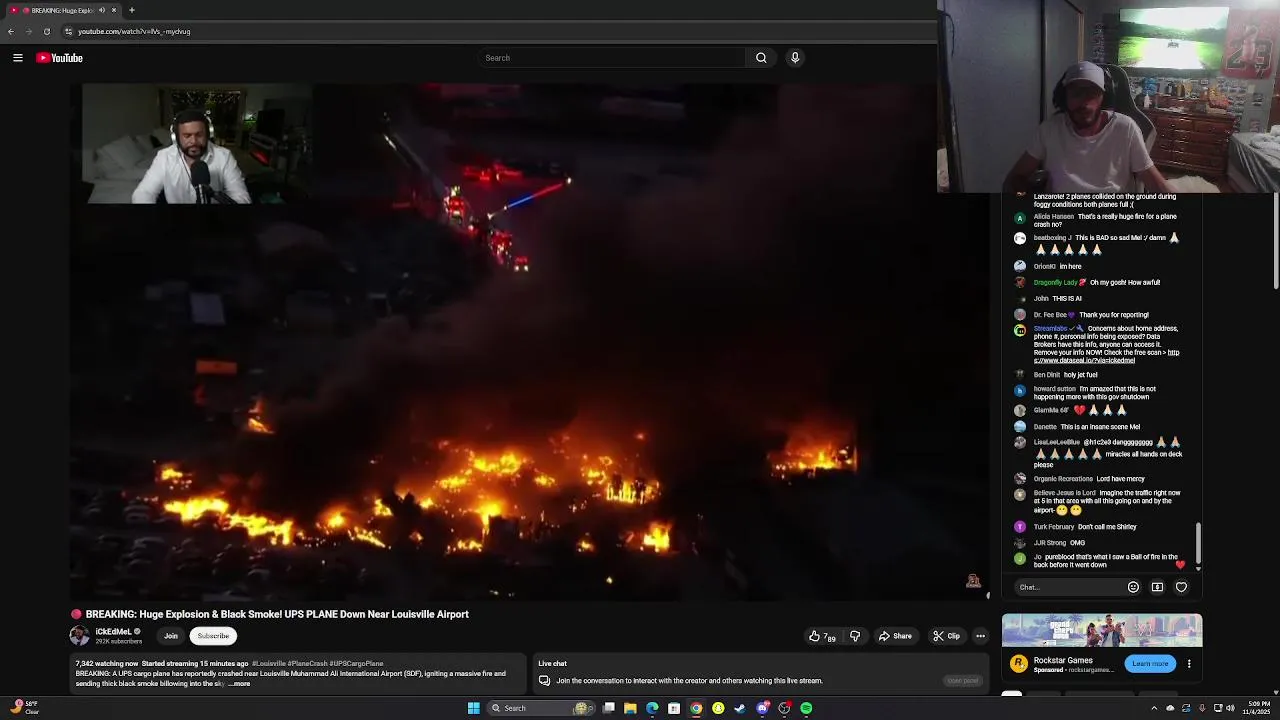
Task: Launch Microsoft Edge from taskbar
Action: pyautogui.click(x=652, y=708)
